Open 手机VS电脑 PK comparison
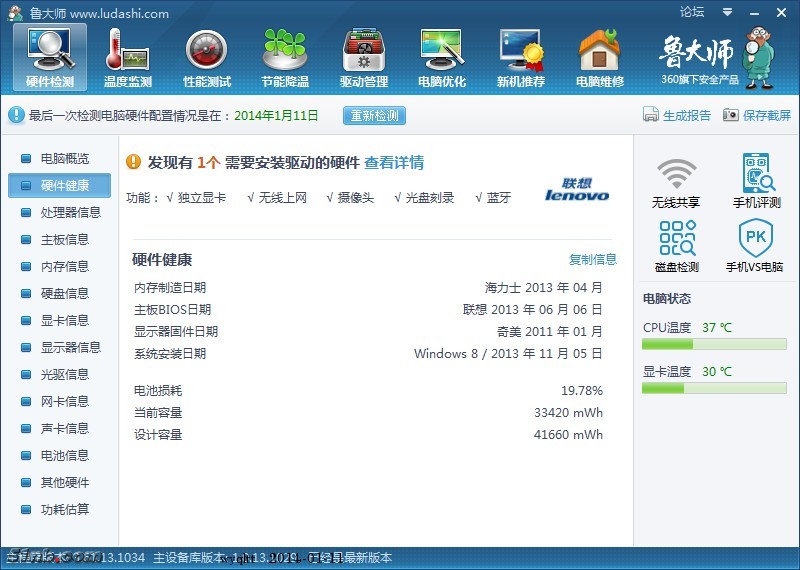The height and width of the screenshot is (570, 800). [756, 247]
